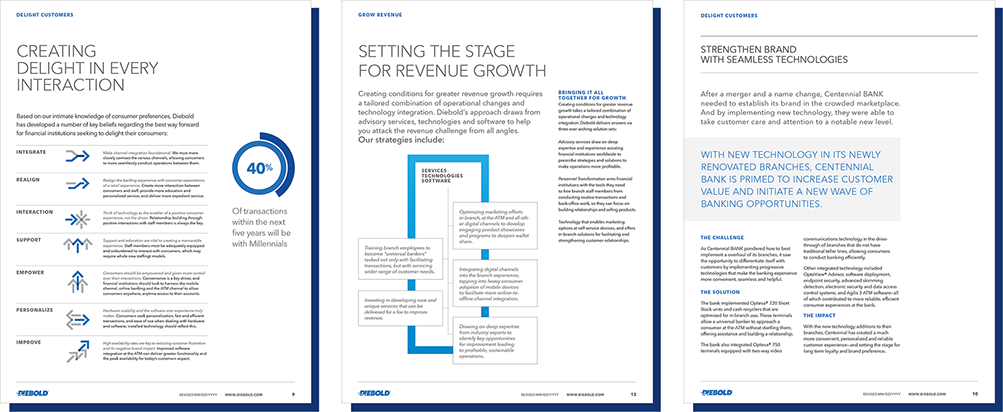Image resolution: width=1003 pixels, height=412 pixels.
Task: Click the Improve diagonal arrows icon
Action: [x=77, y=351]
